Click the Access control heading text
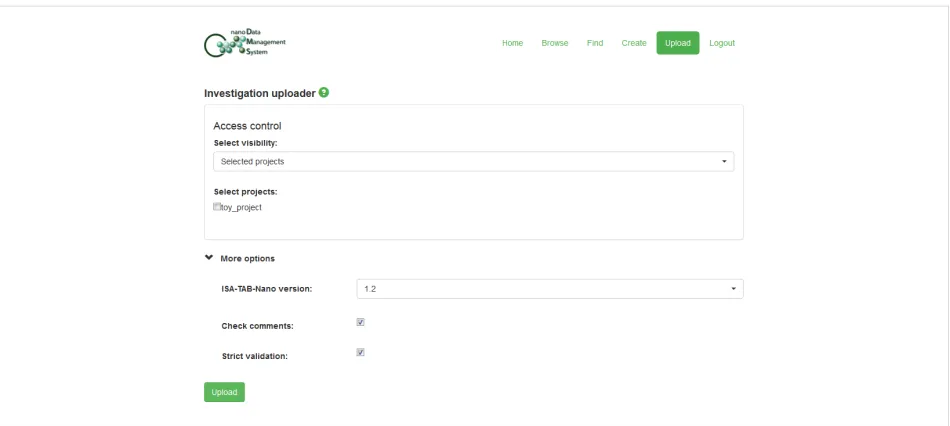This screenshot has width=950, height=426. point(247,126)
